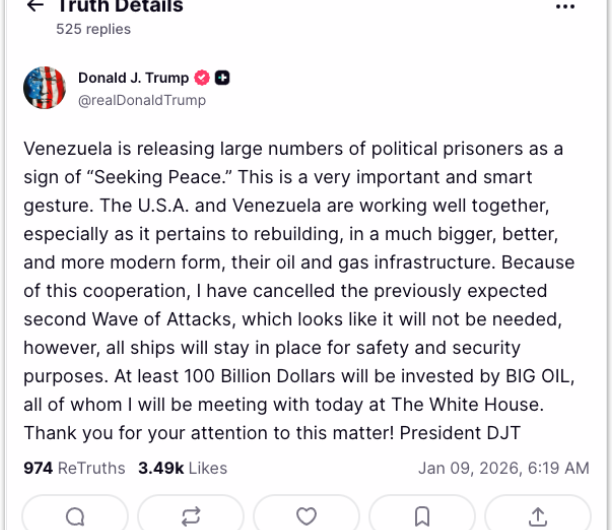Go back using the left arrow

pos(35,6)
